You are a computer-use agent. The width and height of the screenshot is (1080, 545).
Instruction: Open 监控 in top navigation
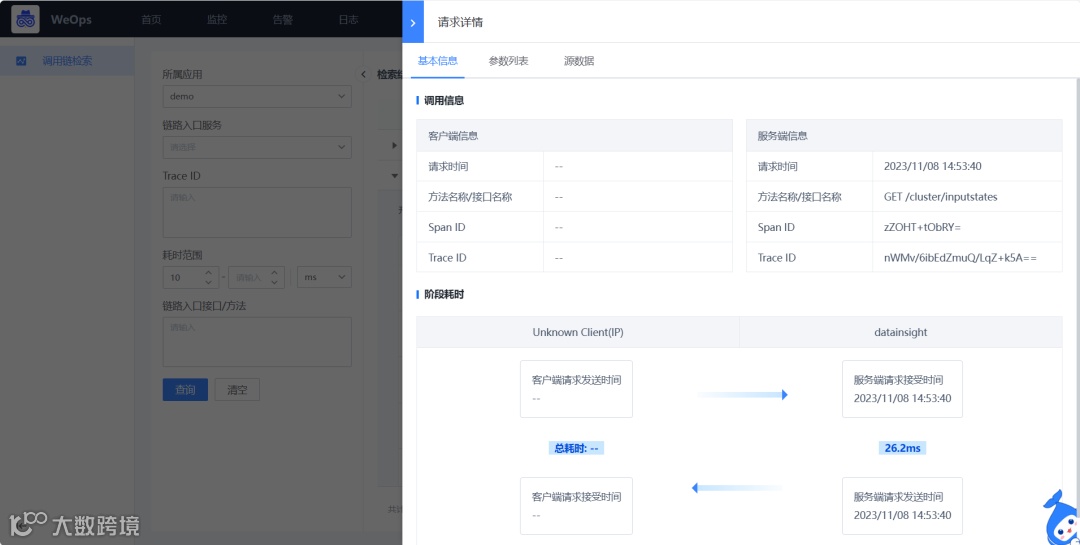click(217, 19)
